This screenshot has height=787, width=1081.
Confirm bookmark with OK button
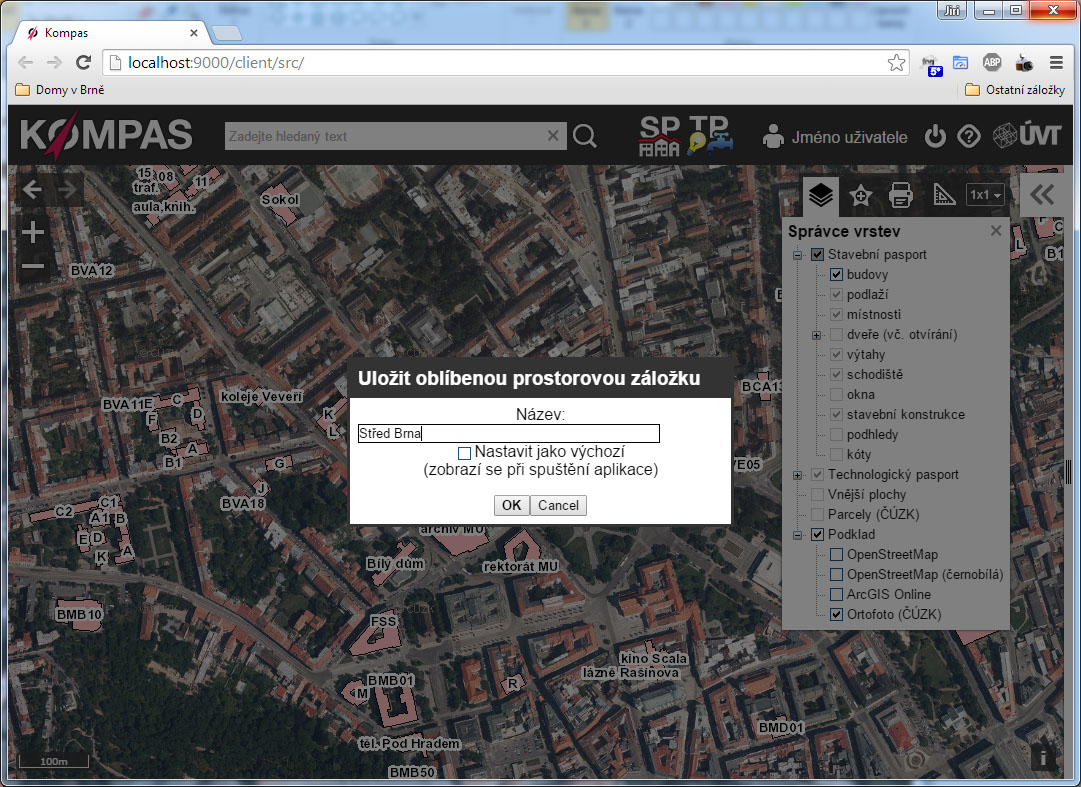(511, 505)
